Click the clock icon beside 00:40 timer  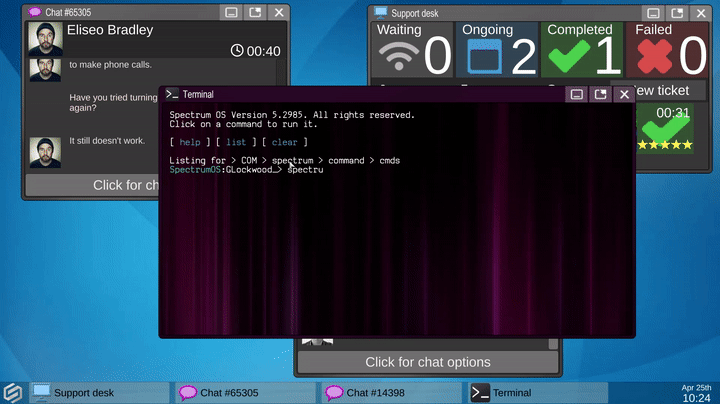pyautogui.click(x=237, y=51)
